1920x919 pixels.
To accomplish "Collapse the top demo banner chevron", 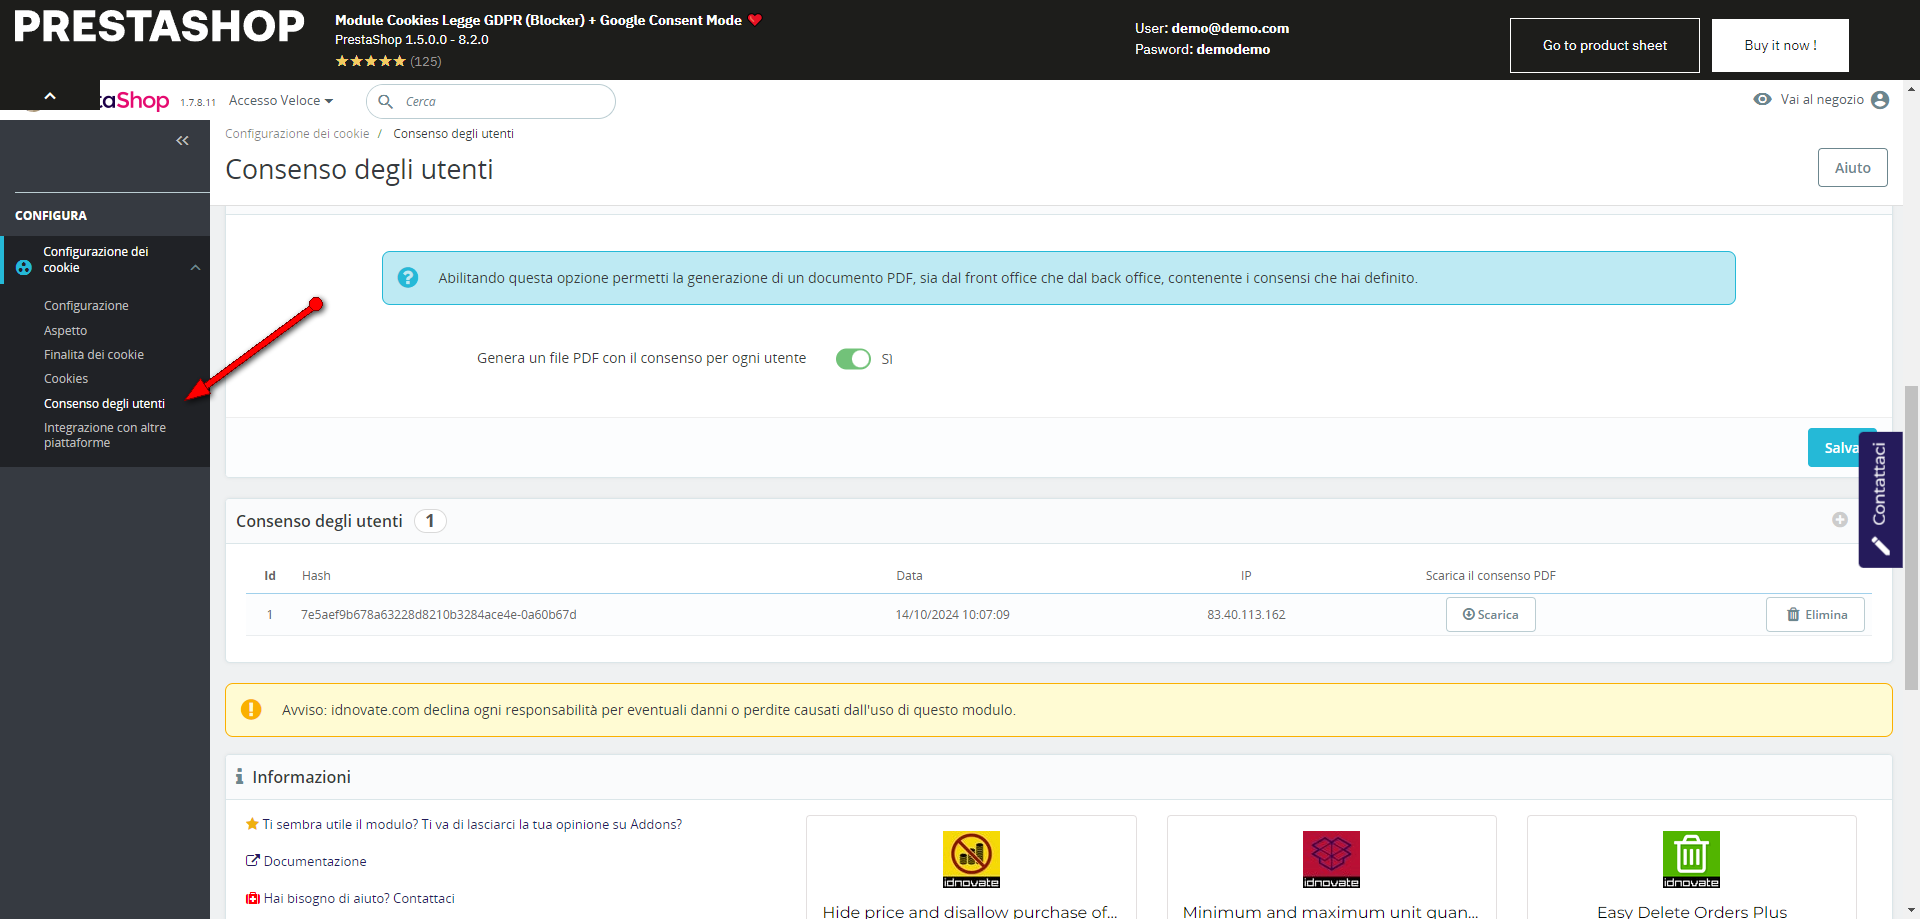I will coord(50,96).
